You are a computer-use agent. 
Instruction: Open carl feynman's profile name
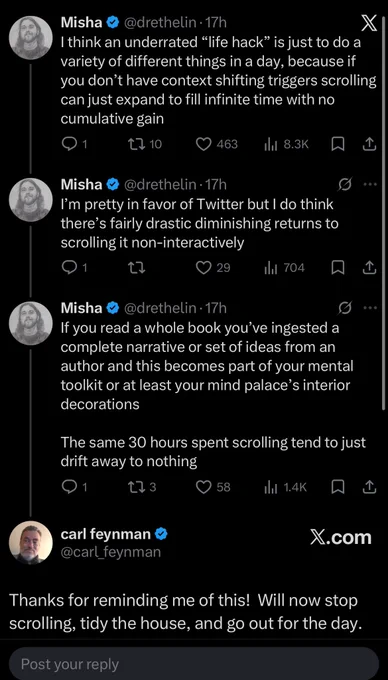tap(105, 534)
